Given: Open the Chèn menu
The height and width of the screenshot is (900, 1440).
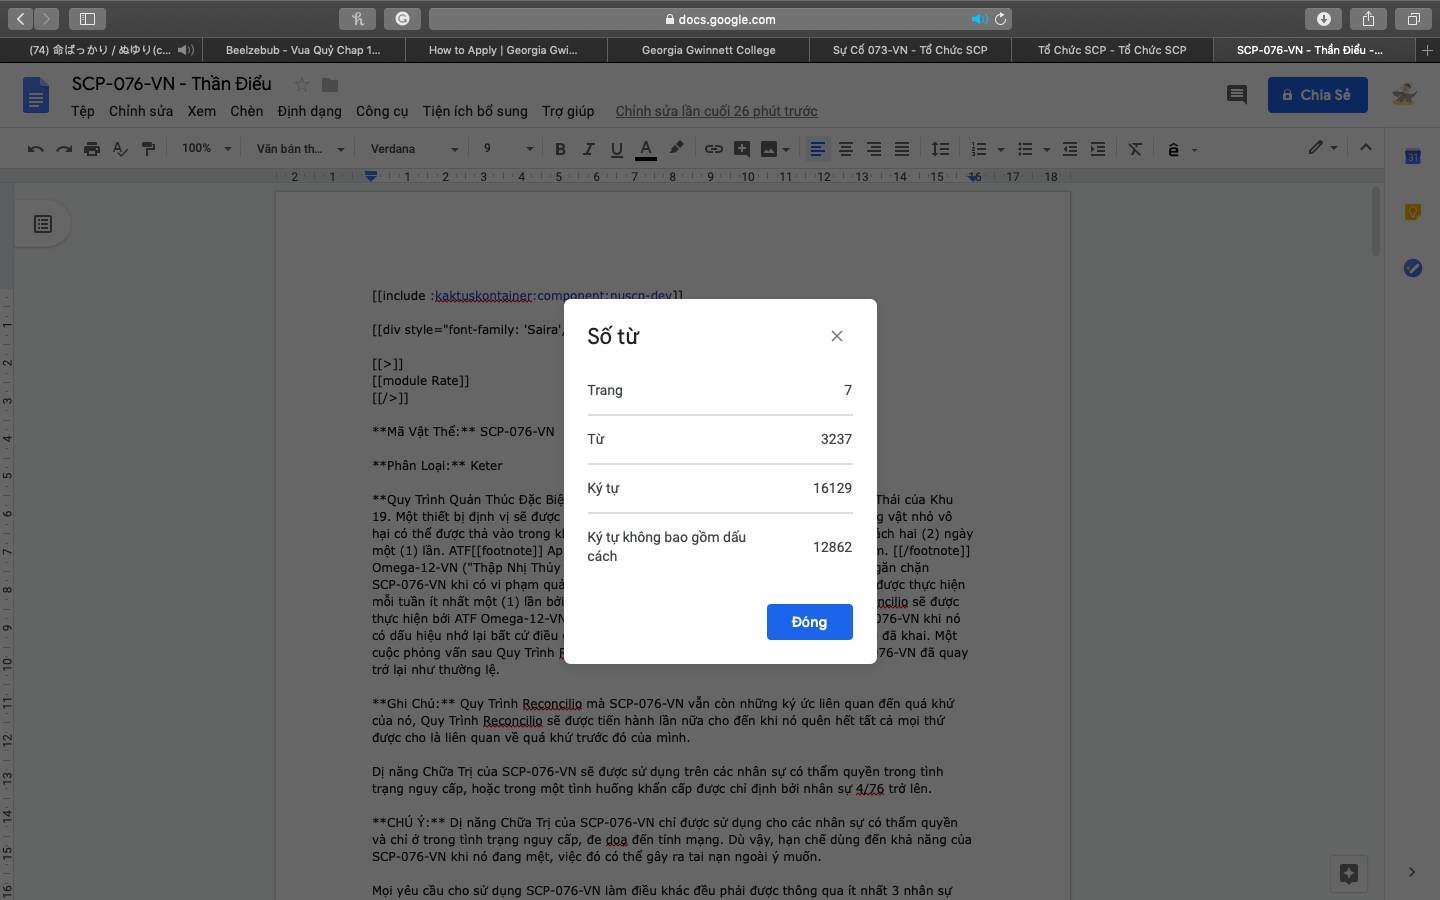Looking at the screenshot, I should 246,111.
